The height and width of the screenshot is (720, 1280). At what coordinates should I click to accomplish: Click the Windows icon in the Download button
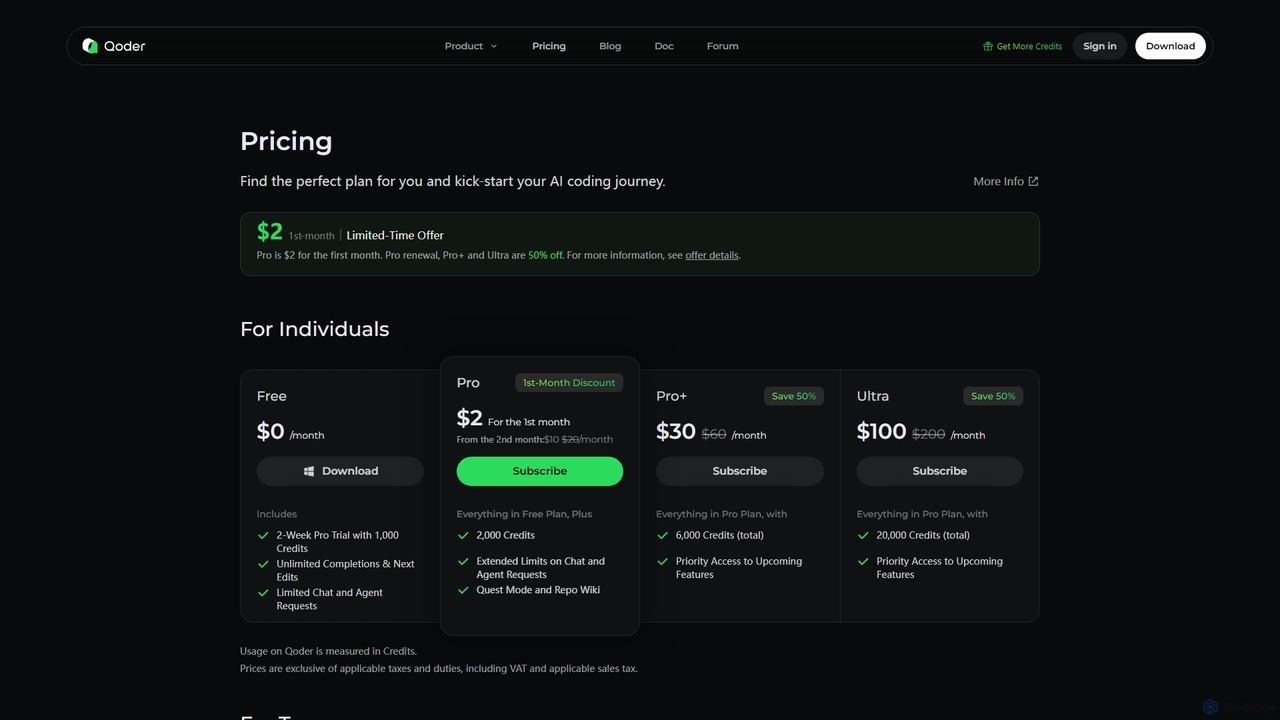coord(310,471)
